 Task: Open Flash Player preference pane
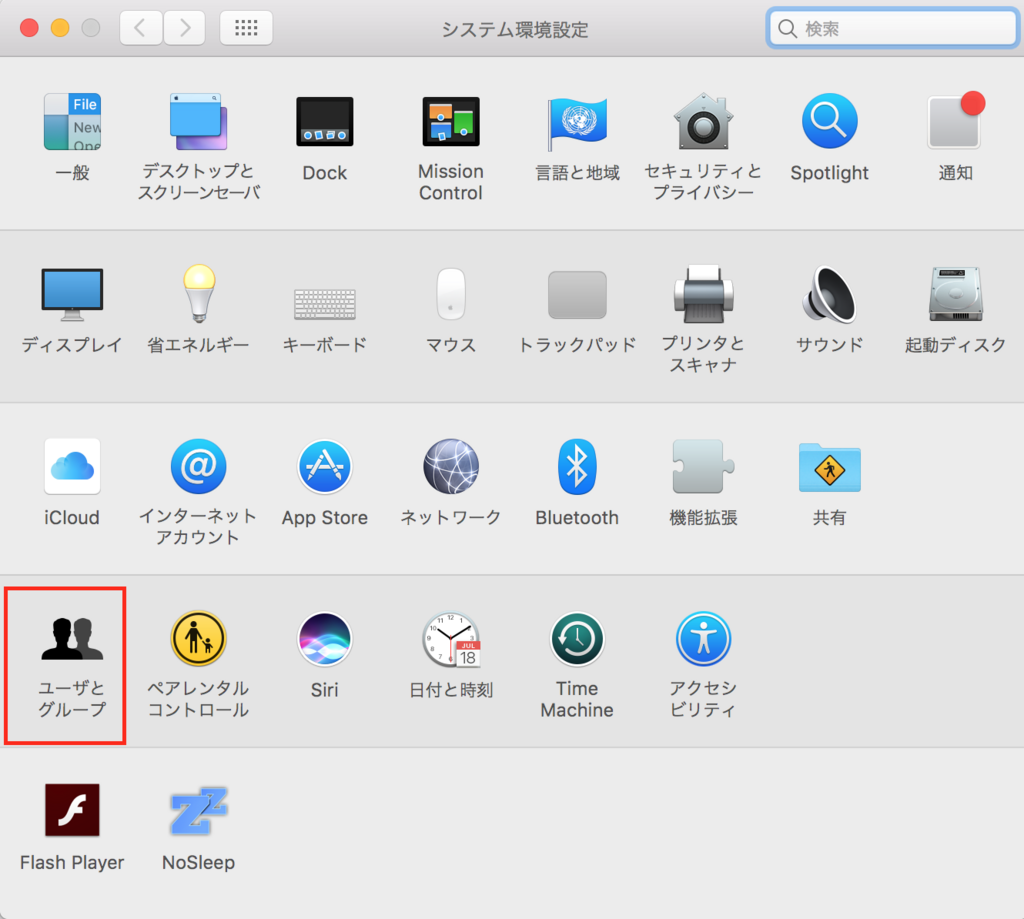pyautogui.click(x=72, y=810)
